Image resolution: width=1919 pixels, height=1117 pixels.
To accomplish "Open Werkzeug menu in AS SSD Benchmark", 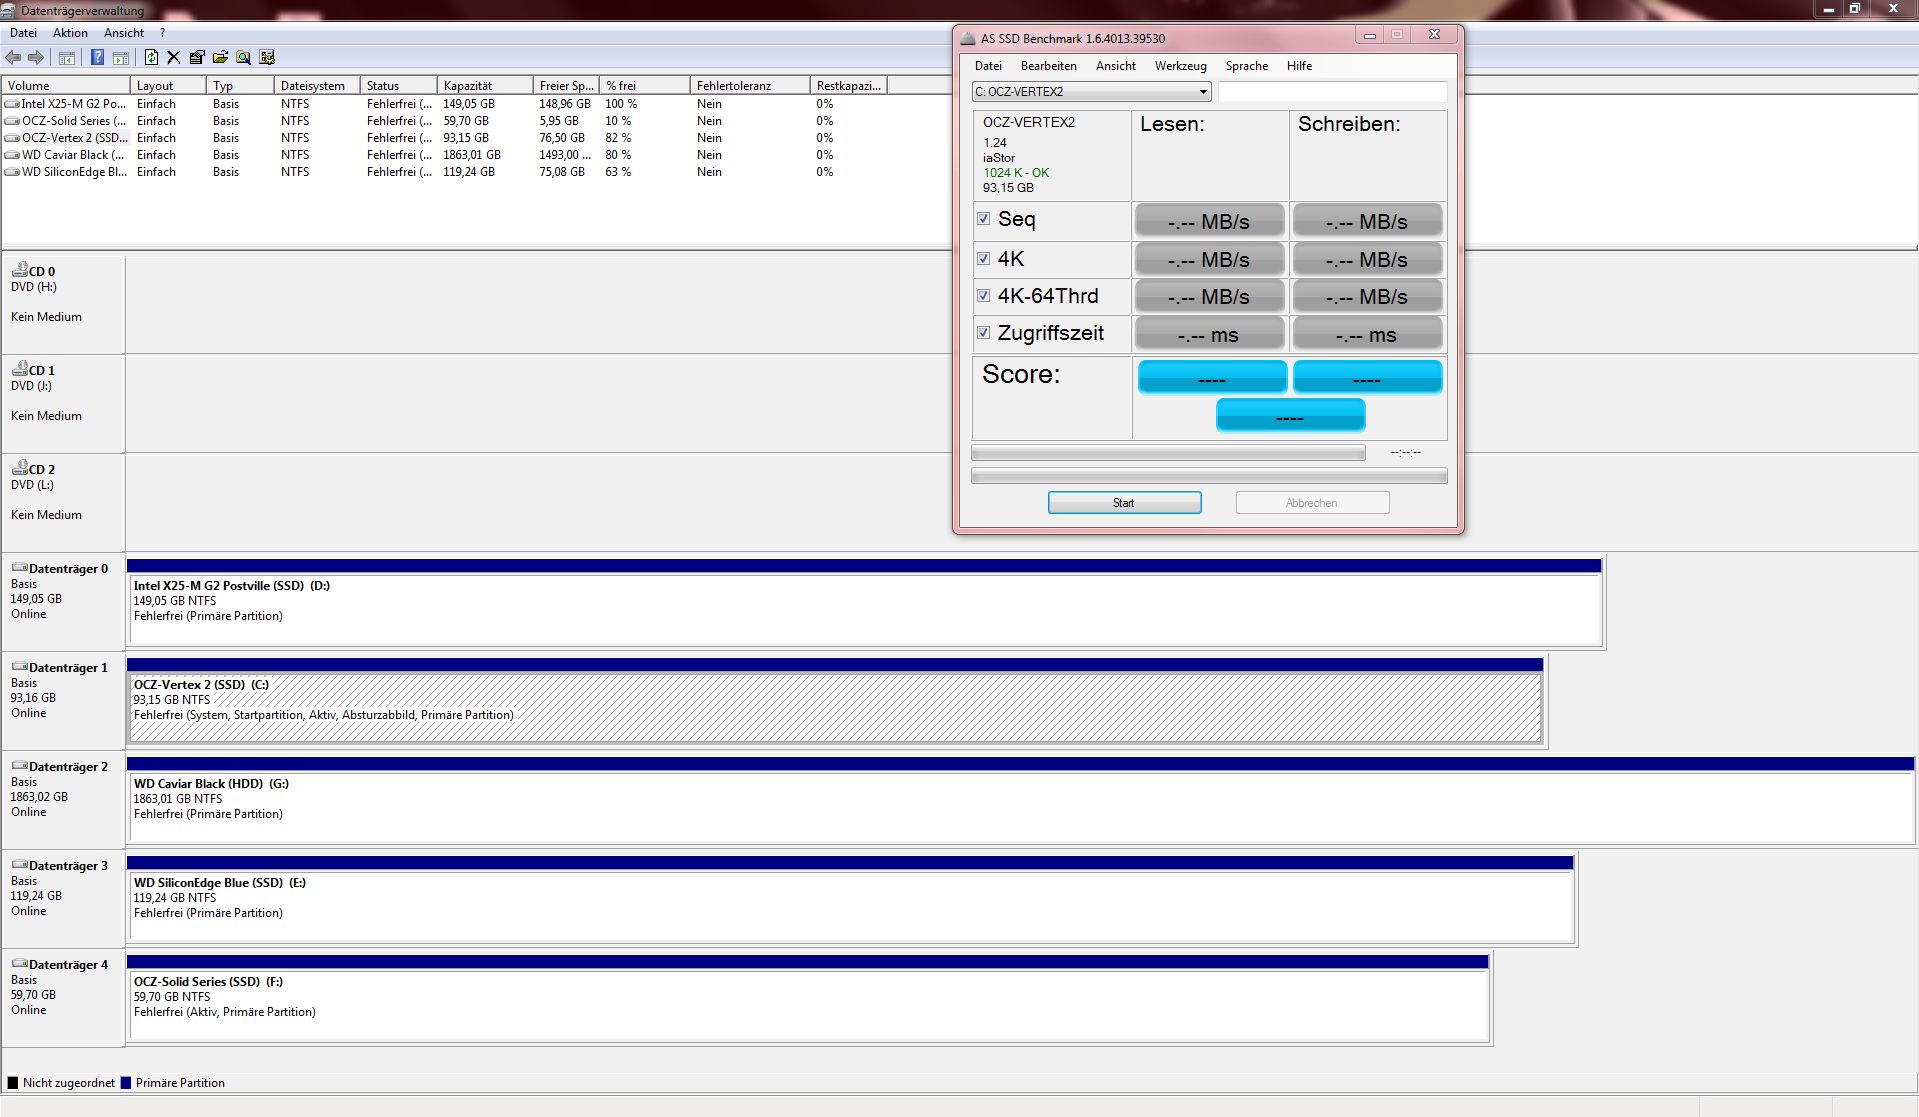I will [1180, 66].
